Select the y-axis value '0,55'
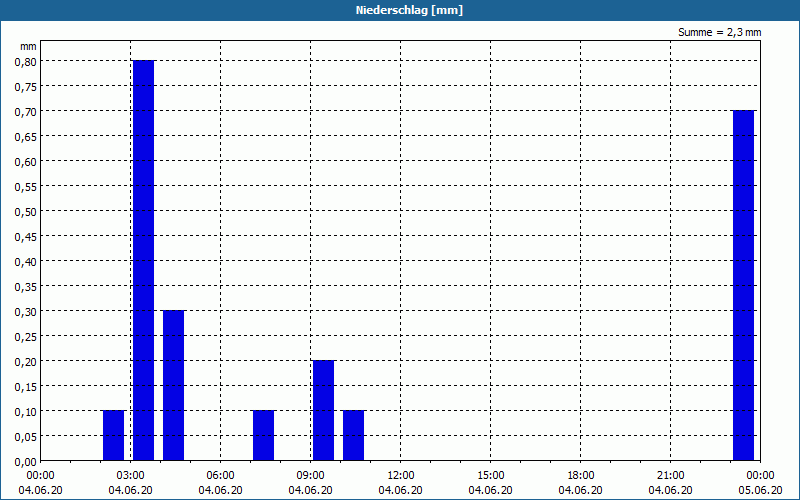This screenshot has height=500, width=800. click(26, 187)
